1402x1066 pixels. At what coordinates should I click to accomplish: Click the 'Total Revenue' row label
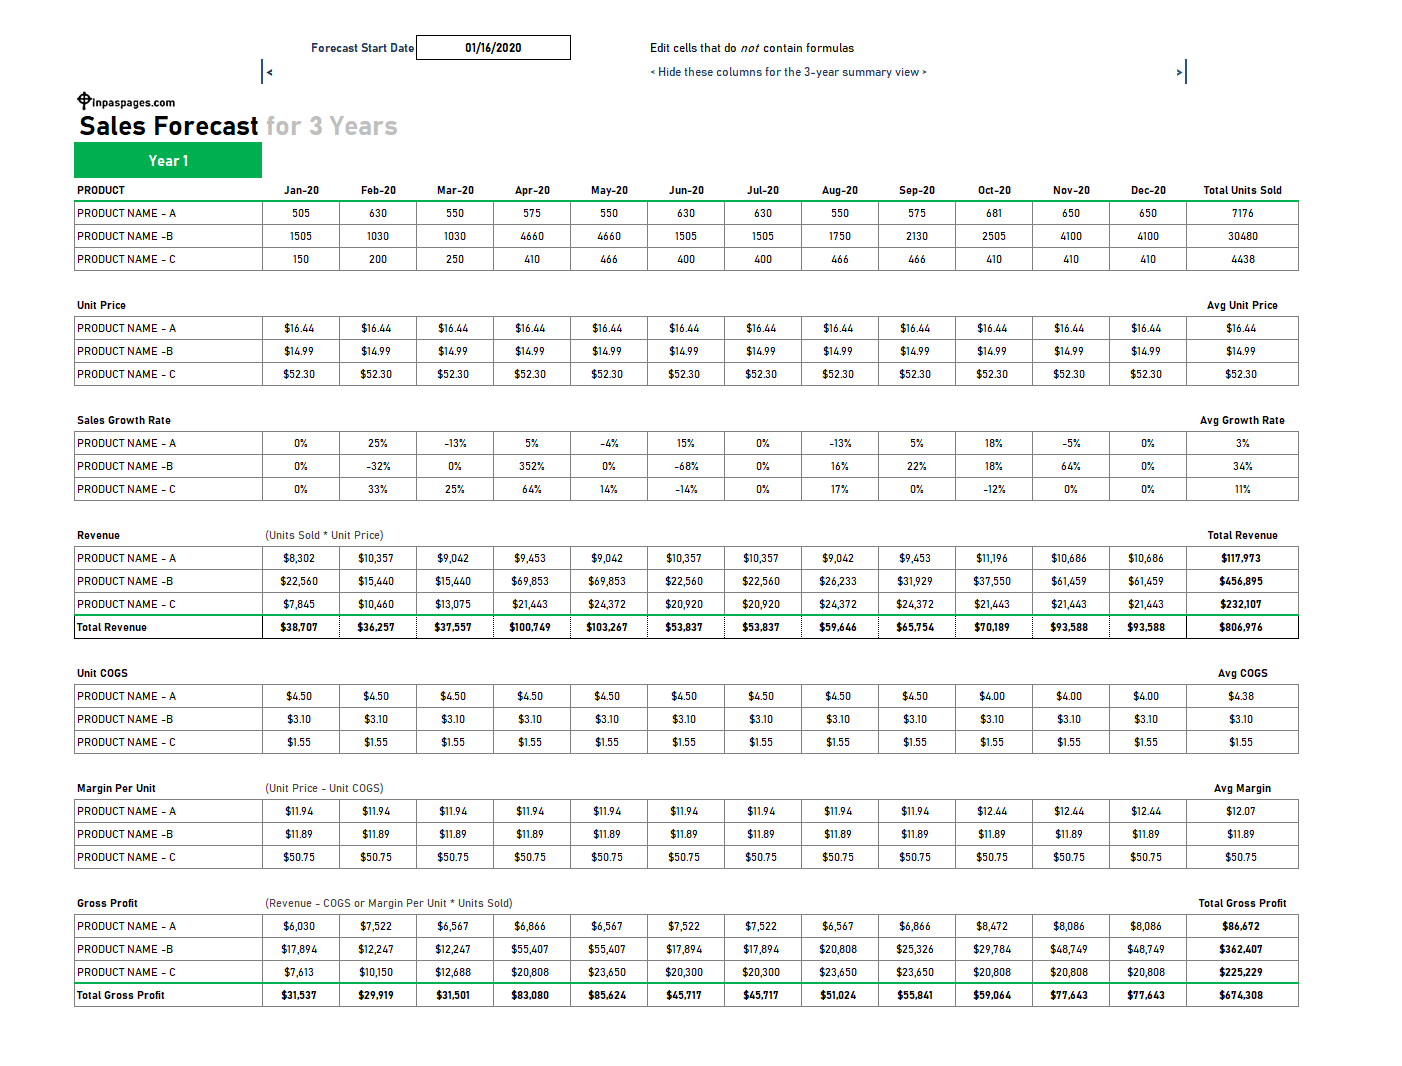112,627
